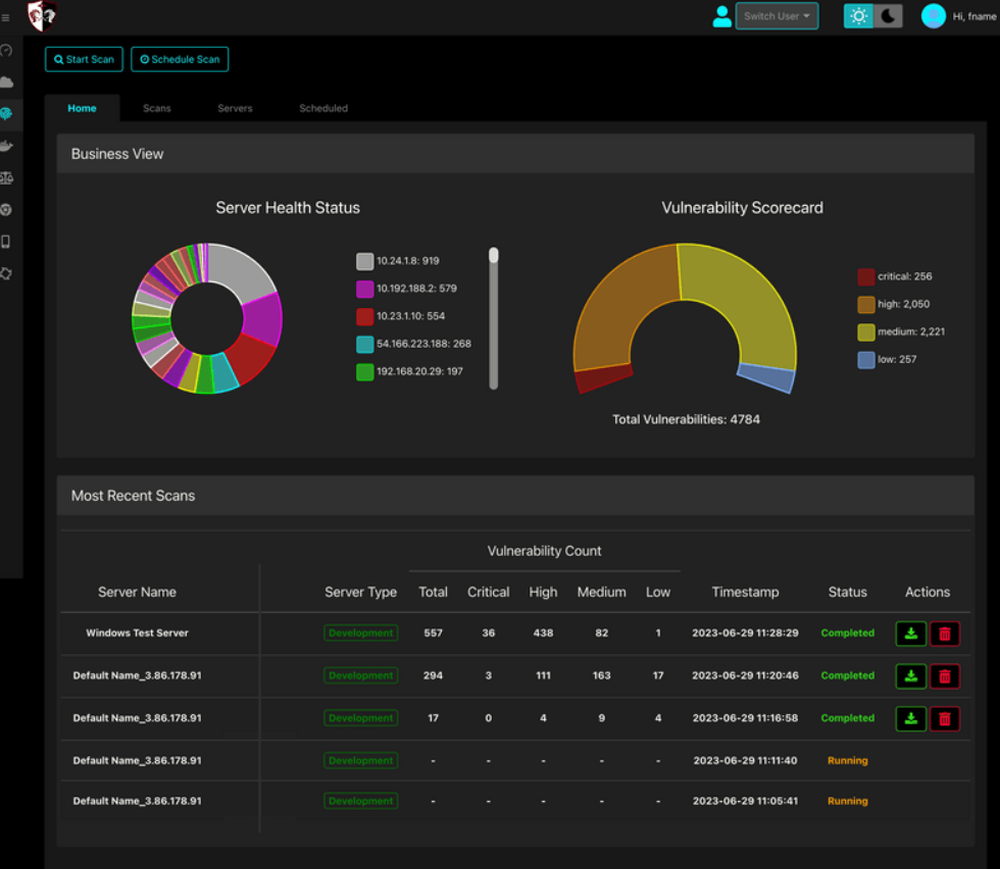1000x869 pixels.
Task: Click medium count 163
Action: 601,676
